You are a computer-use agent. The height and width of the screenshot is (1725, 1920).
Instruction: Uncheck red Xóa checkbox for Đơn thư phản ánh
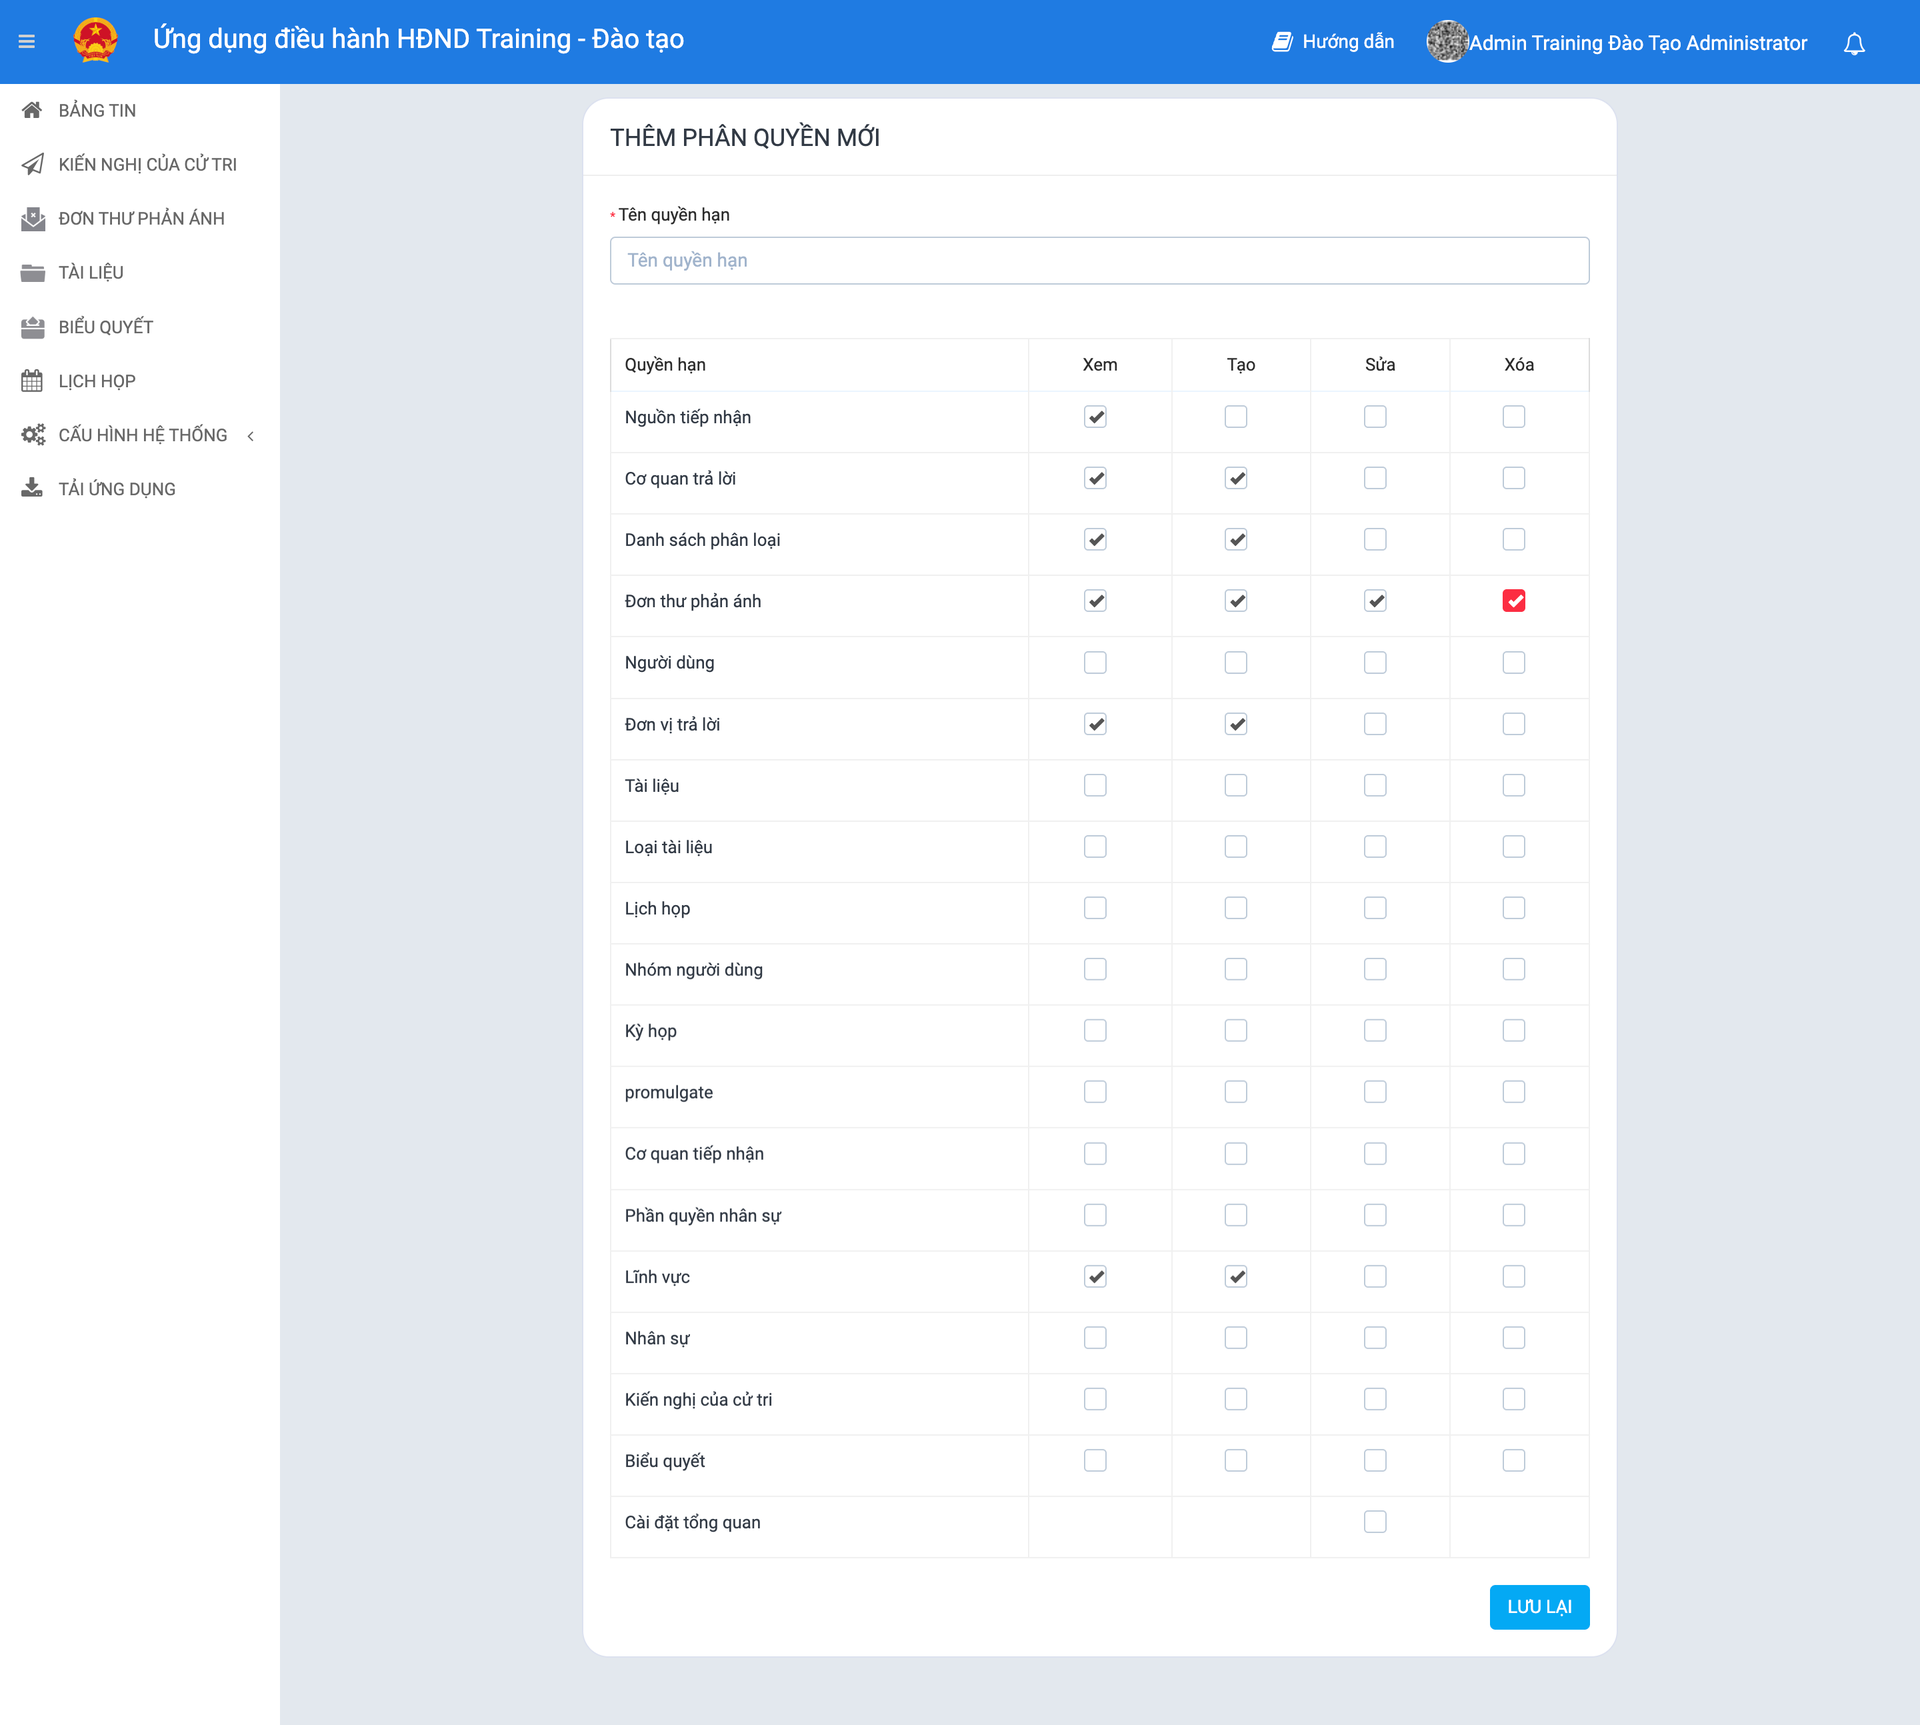tap(1513, 601)
